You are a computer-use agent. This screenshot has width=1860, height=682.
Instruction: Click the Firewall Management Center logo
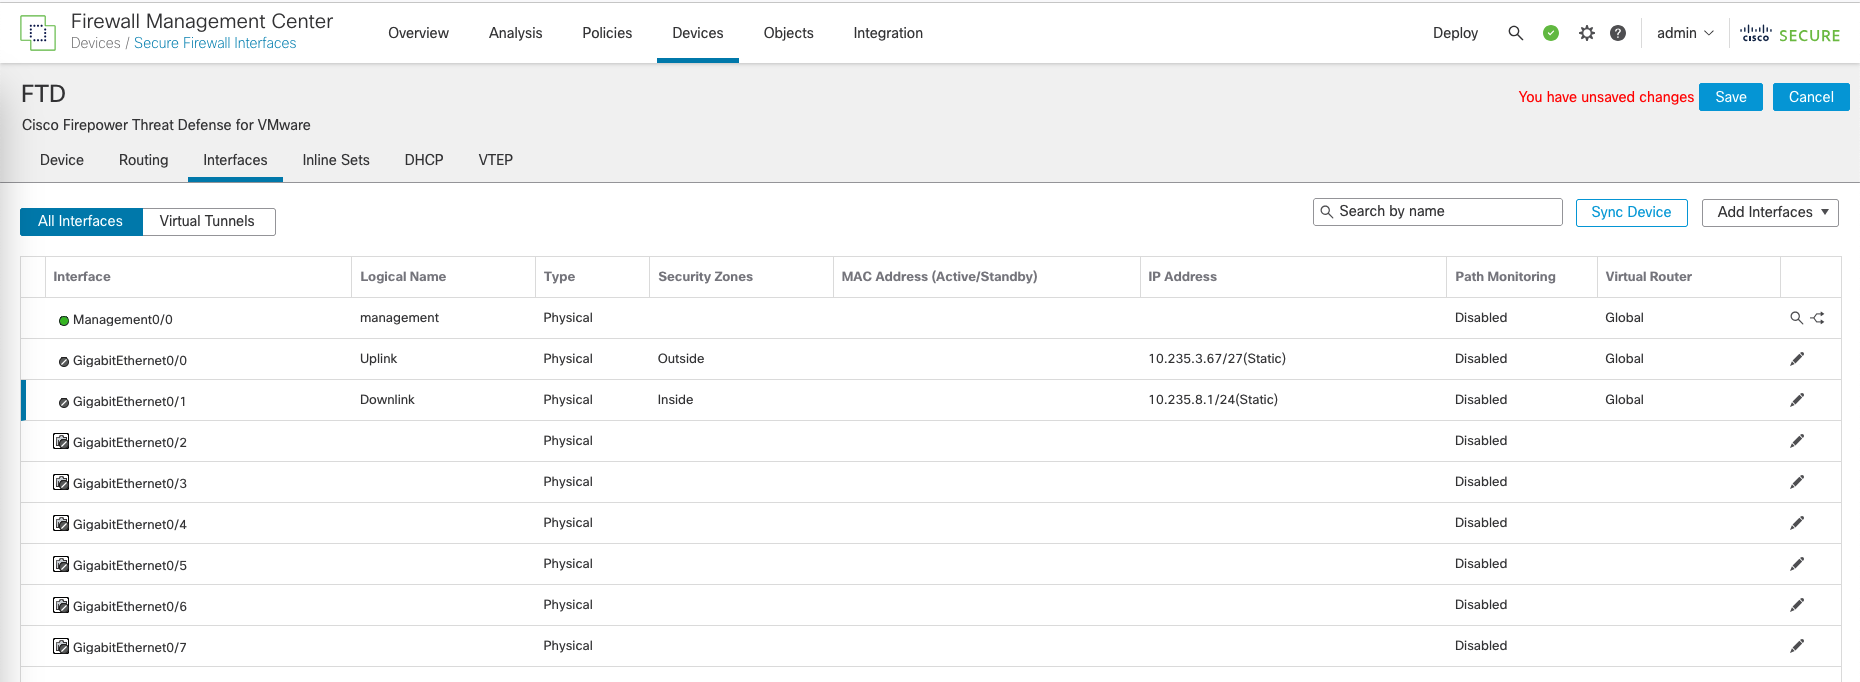38,33
